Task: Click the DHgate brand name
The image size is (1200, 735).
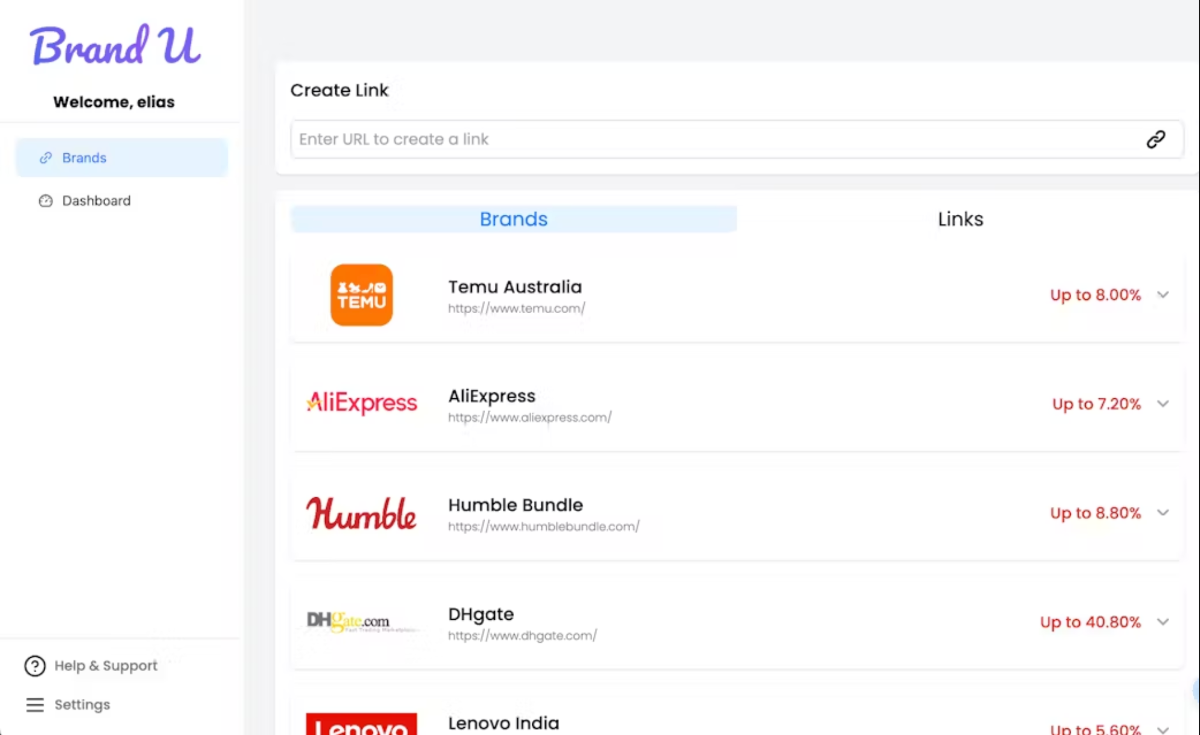Action: point(481,614)
